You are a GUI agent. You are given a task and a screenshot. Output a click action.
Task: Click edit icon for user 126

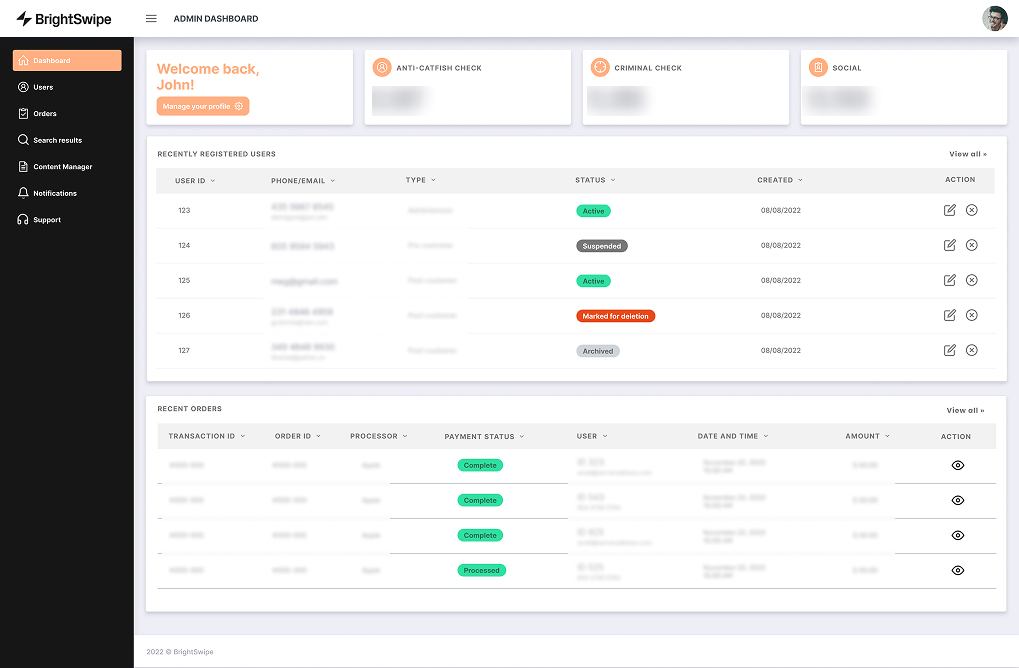click(950, 315)
